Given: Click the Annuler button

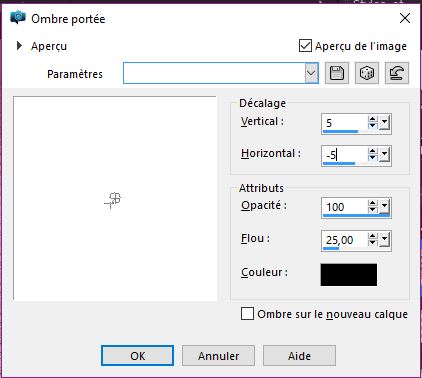Looking at the screenshot, I should coord(218,356).
